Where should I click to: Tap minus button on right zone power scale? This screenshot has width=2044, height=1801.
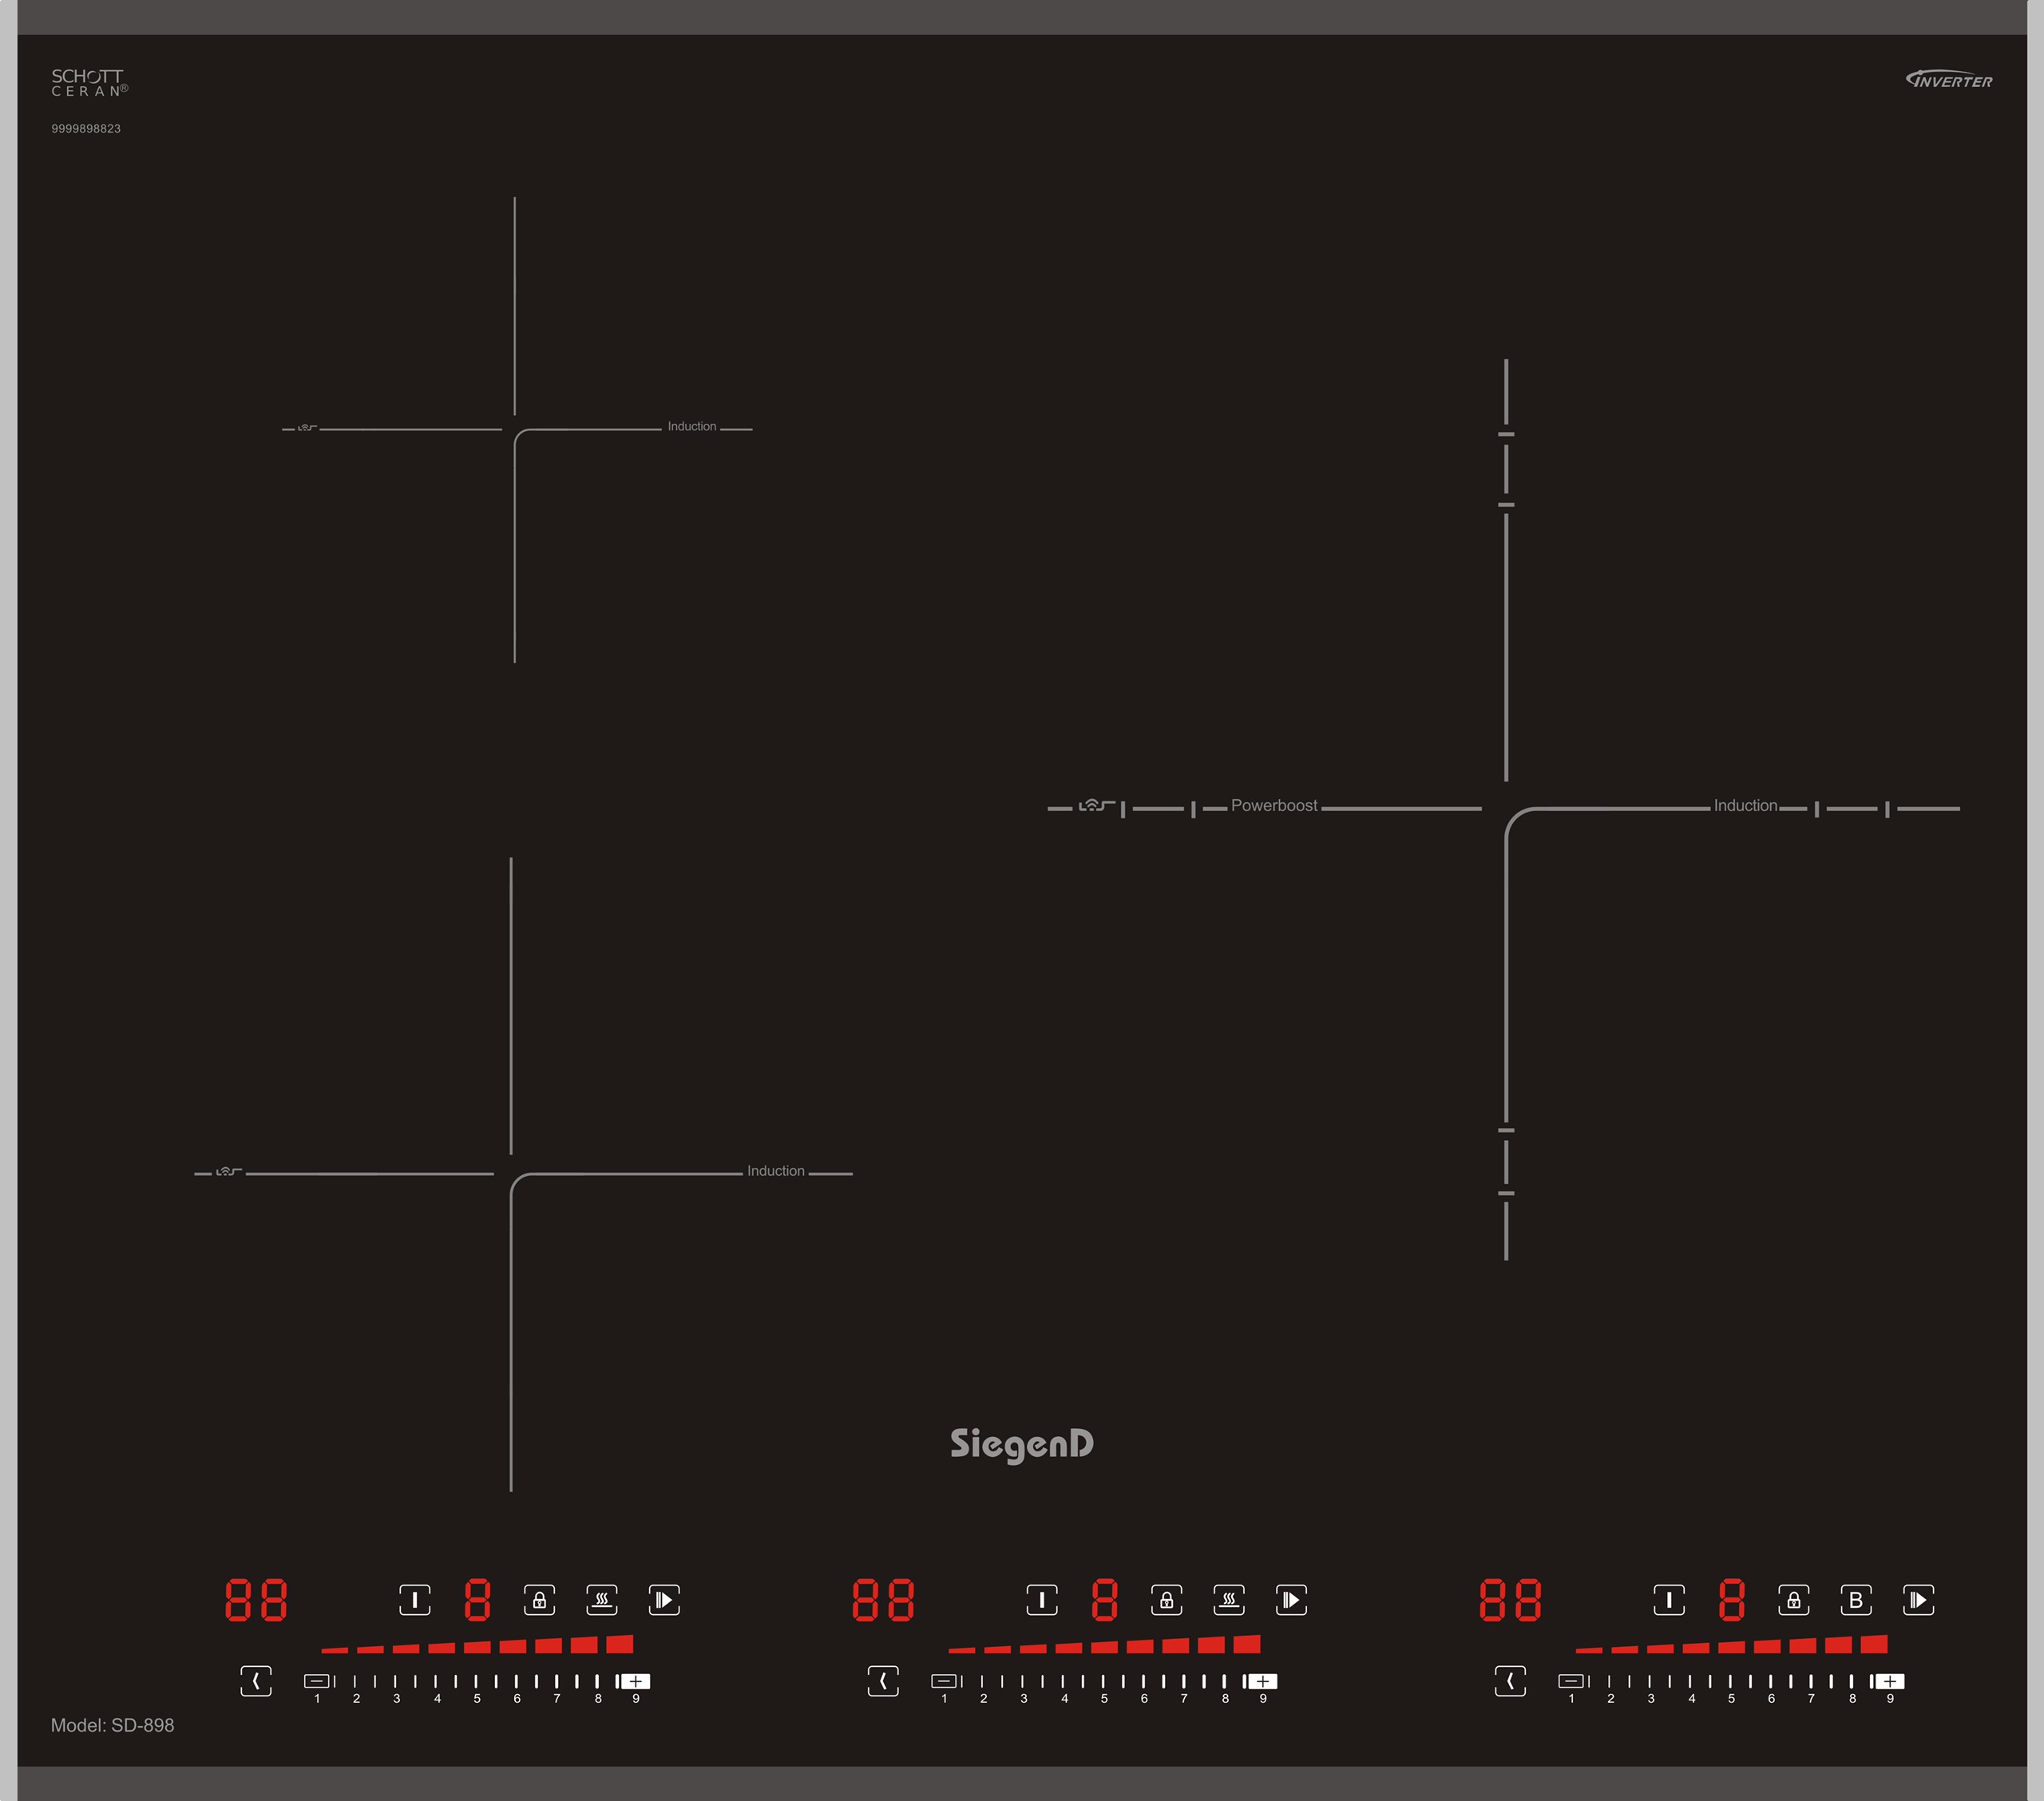coord(1571,1681)
